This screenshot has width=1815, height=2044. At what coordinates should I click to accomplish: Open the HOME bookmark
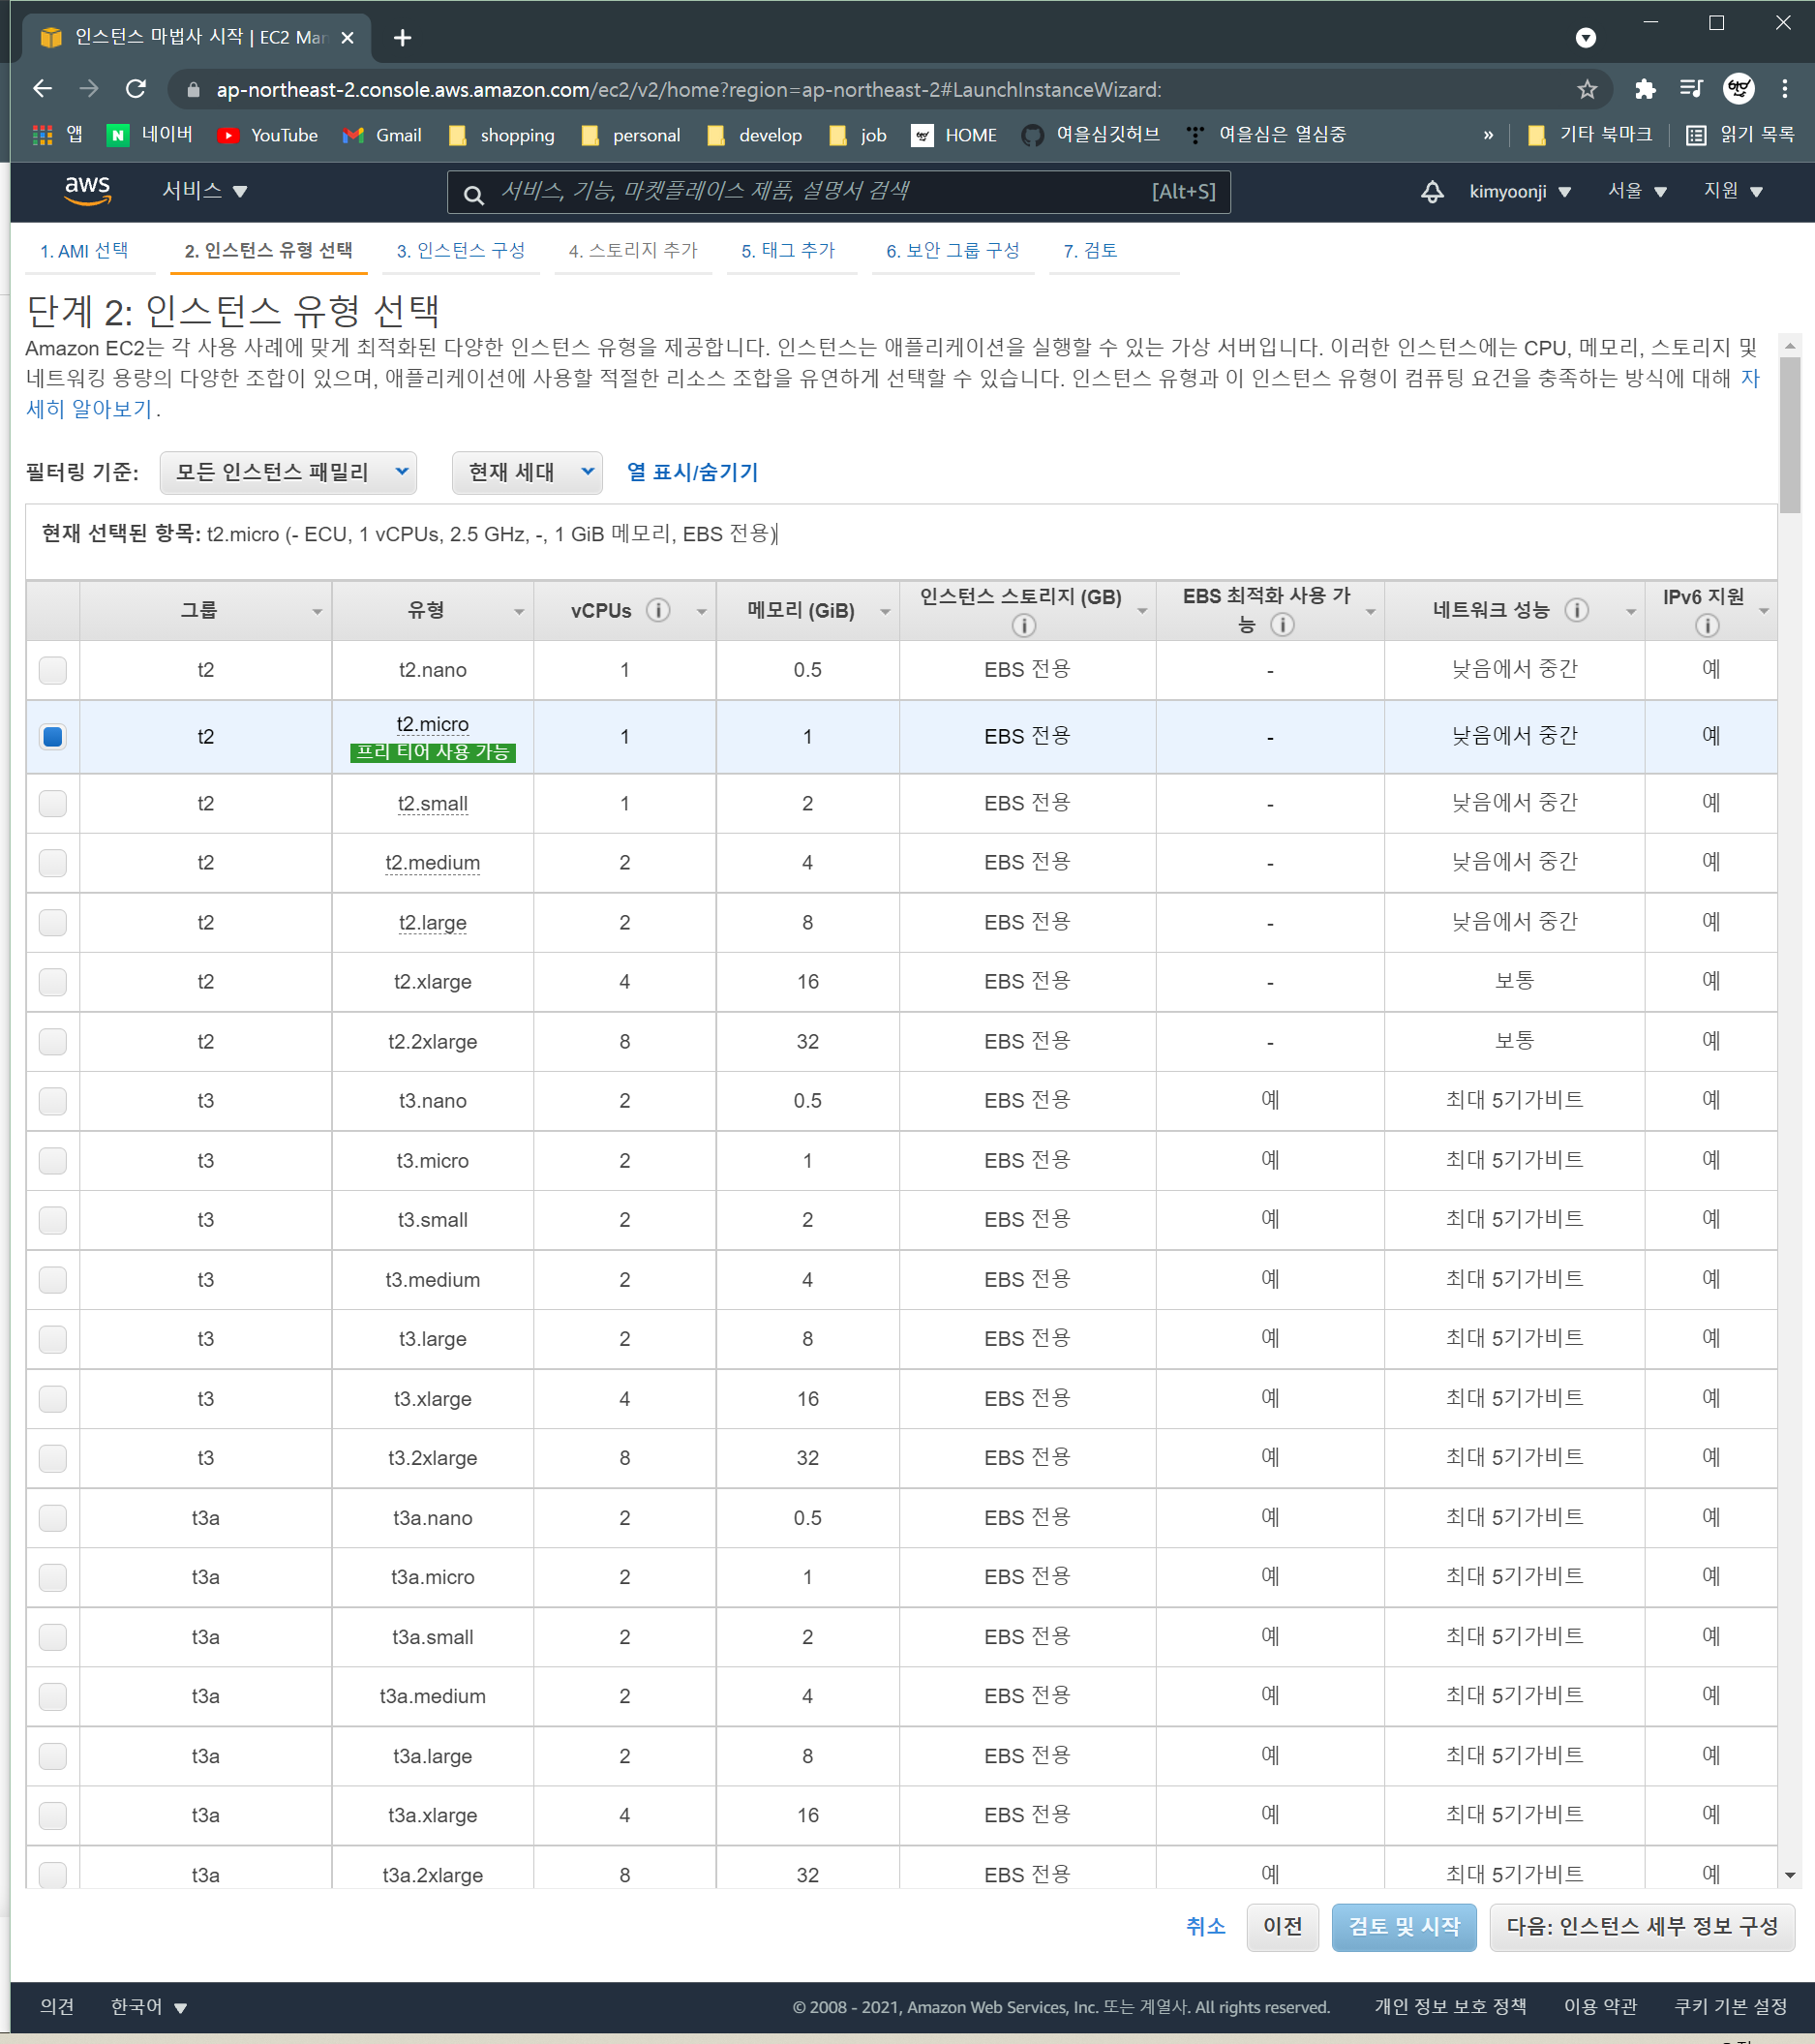tap(954, 135)
